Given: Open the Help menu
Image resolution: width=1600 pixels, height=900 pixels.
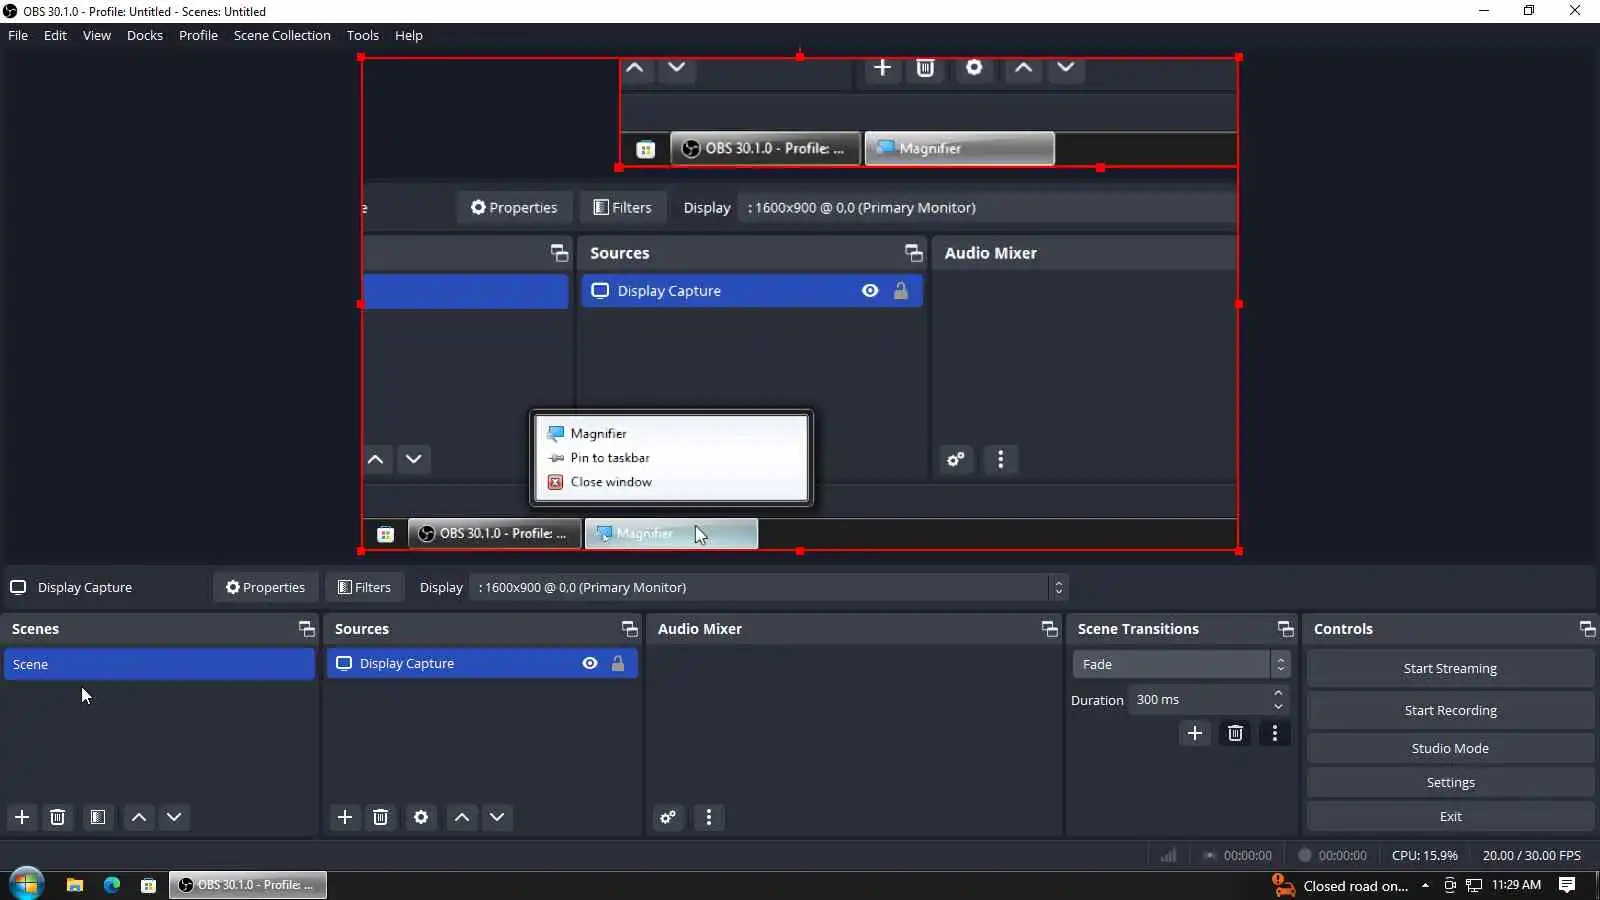Looking at the screenshot, I should point(409,35).
